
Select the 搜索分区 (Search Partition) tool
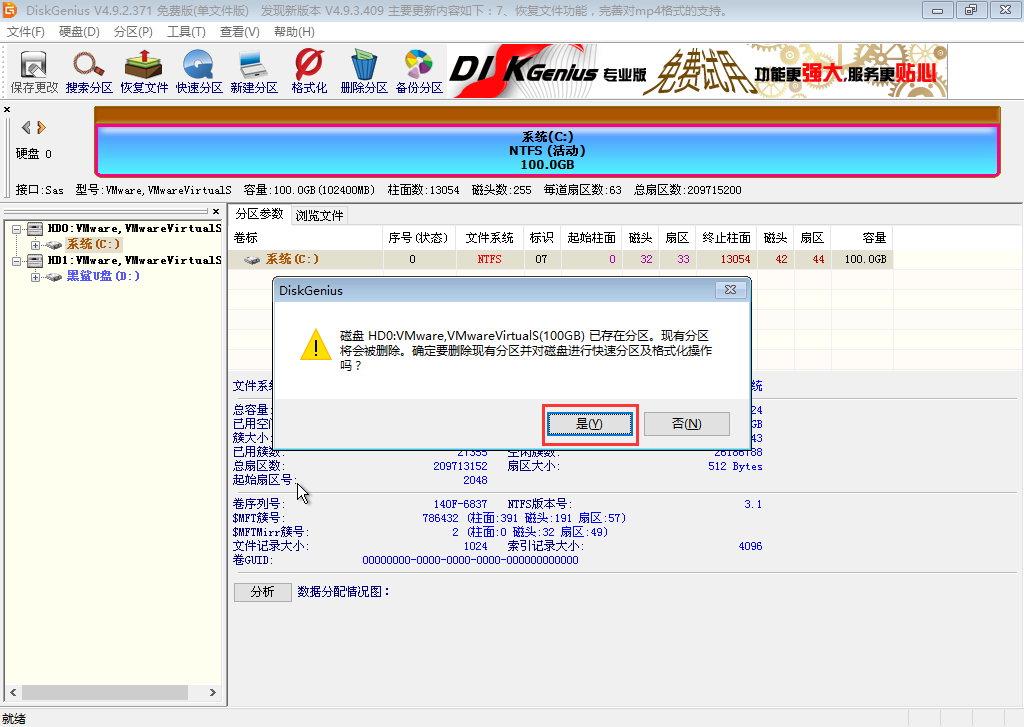tap(88, 70)
